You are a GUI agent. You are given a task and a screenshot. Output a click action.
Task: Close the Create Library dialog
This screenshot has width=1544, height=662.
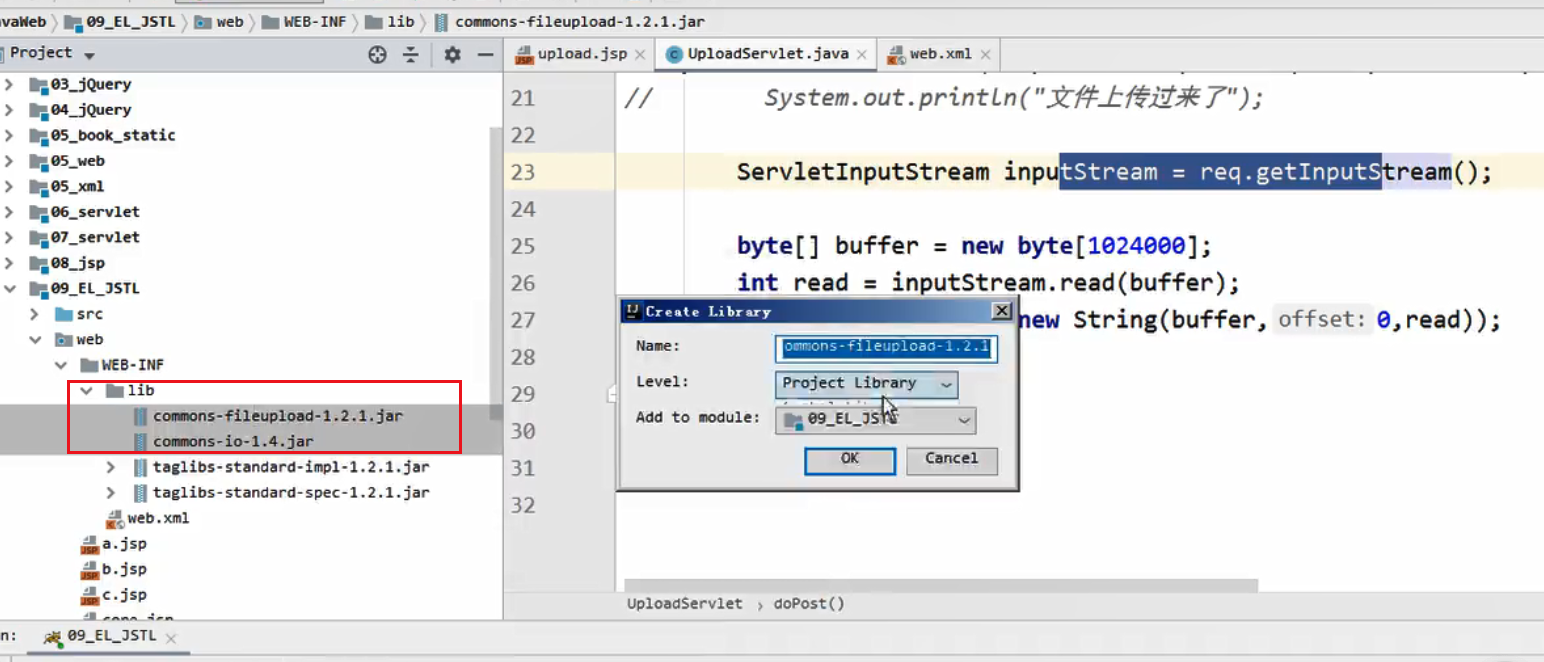(x=1002, y=311)
